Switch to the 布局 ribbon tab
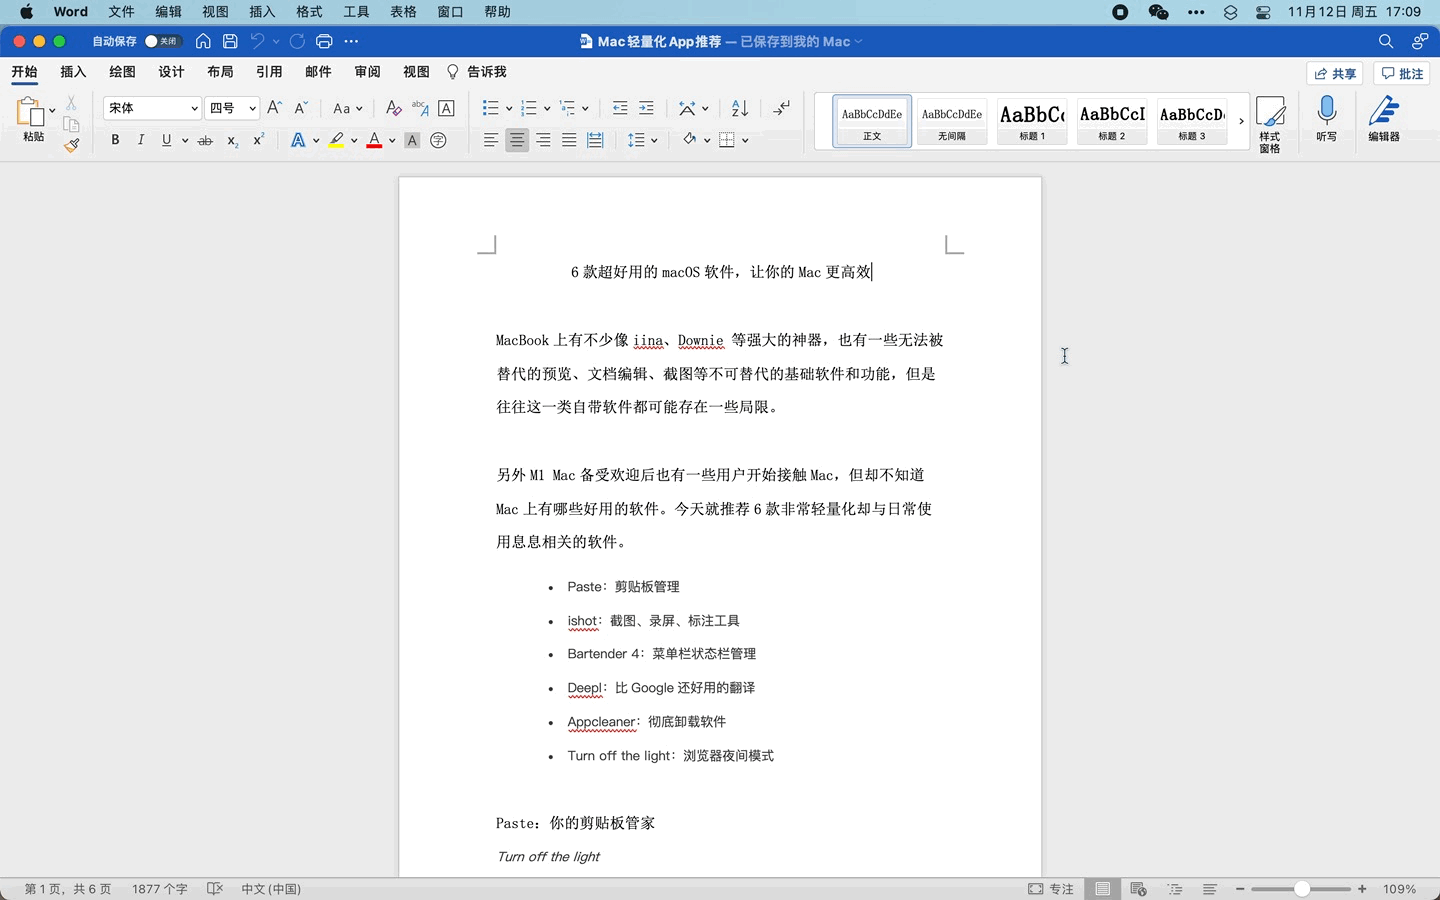 coord(220,72)
